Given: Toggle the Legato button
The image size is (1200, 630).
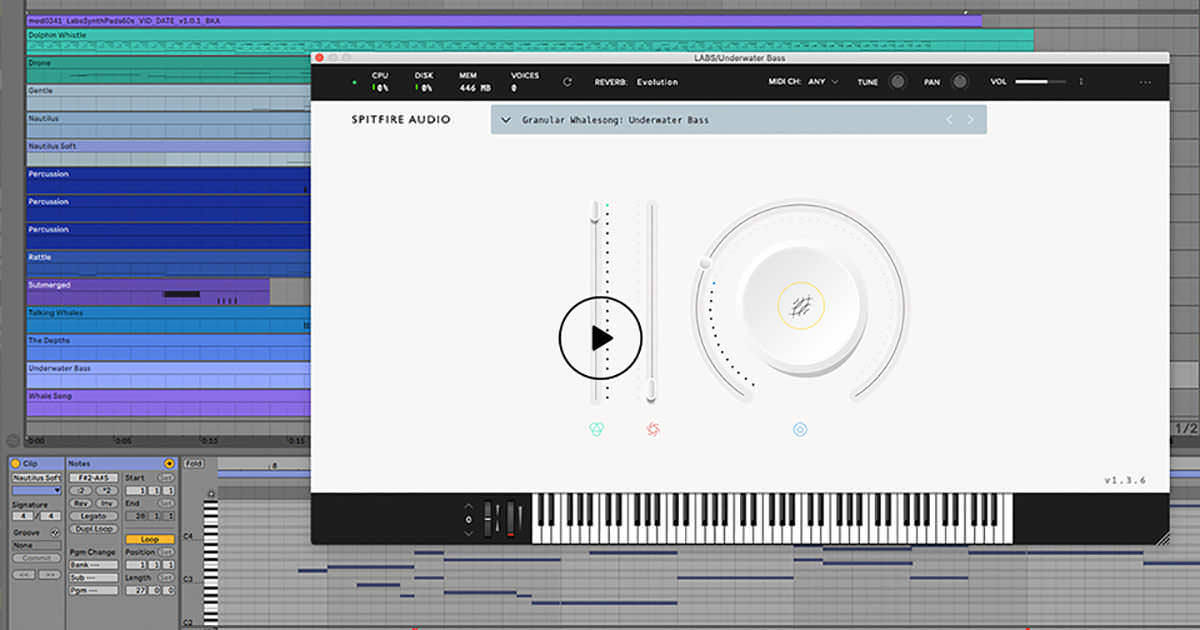Looking at the screenshot, I should coord(94,516).
